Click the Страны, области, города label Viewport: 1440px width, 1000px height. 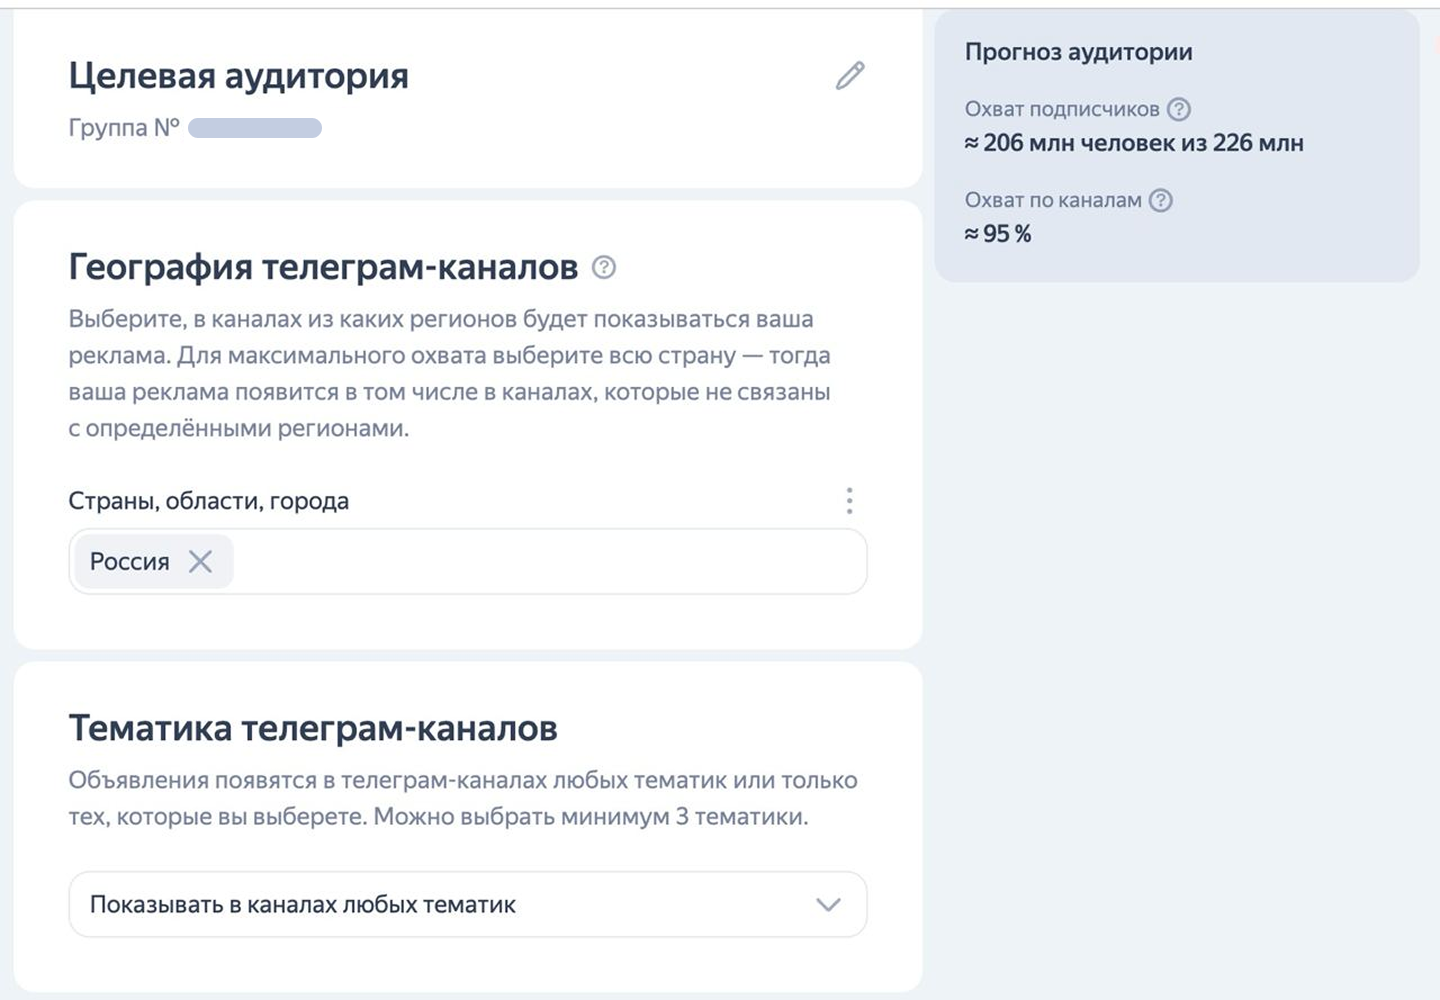coord(209,501)
